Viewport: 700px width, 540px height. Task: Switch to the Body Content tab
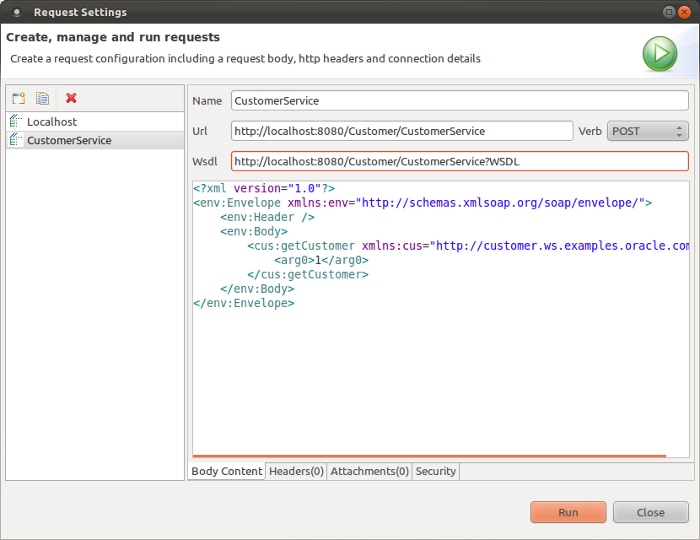coord(226,471)
